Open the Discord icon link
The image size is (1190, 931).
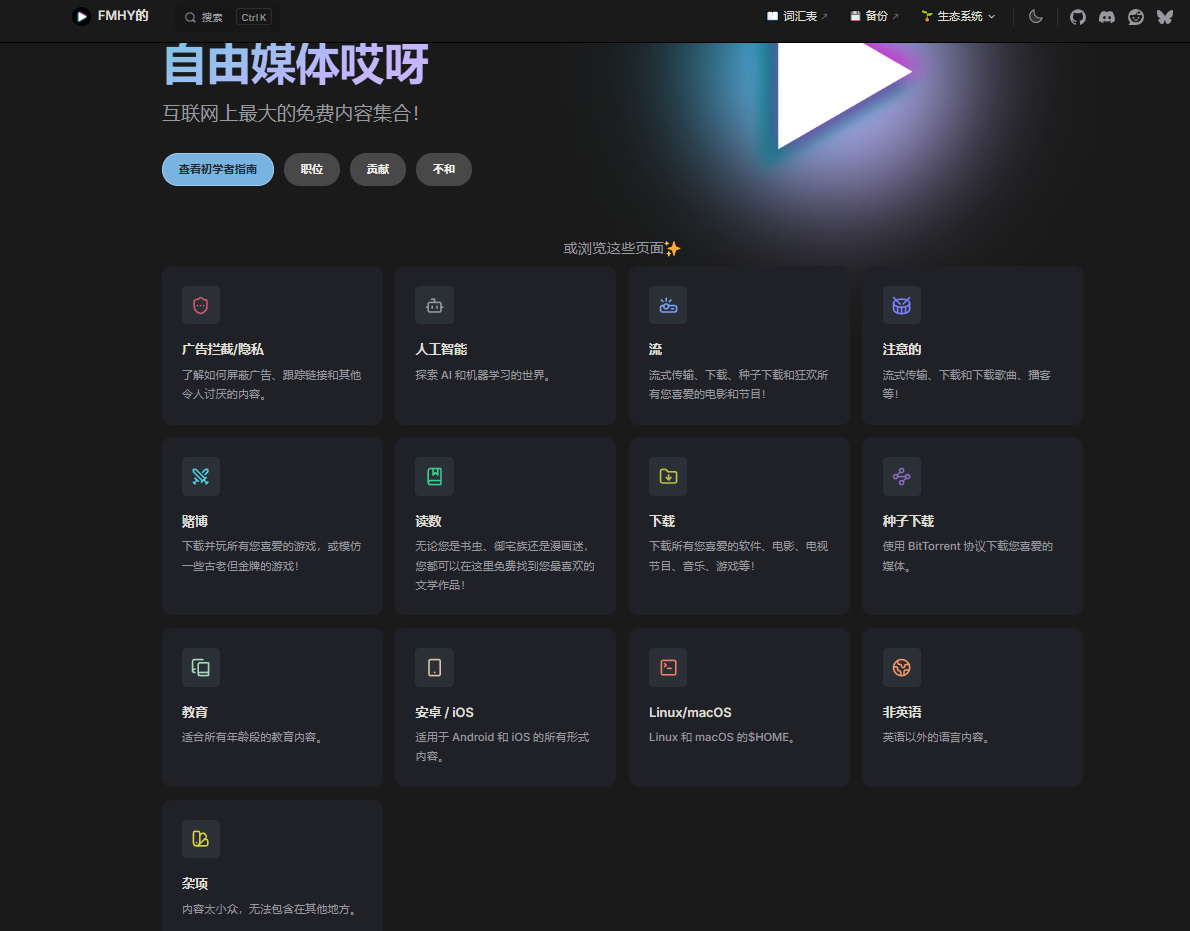1107,17
